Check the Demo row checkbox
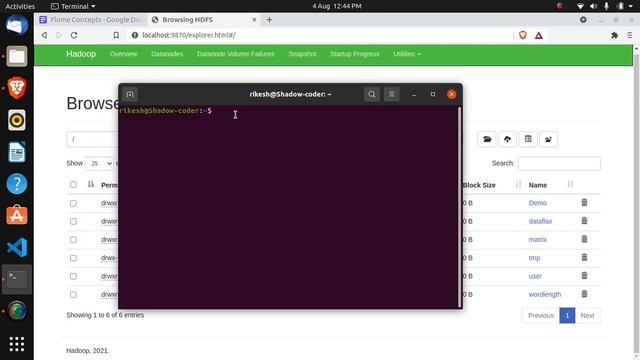The image size is (640, 360). click(x=73, y=203)
